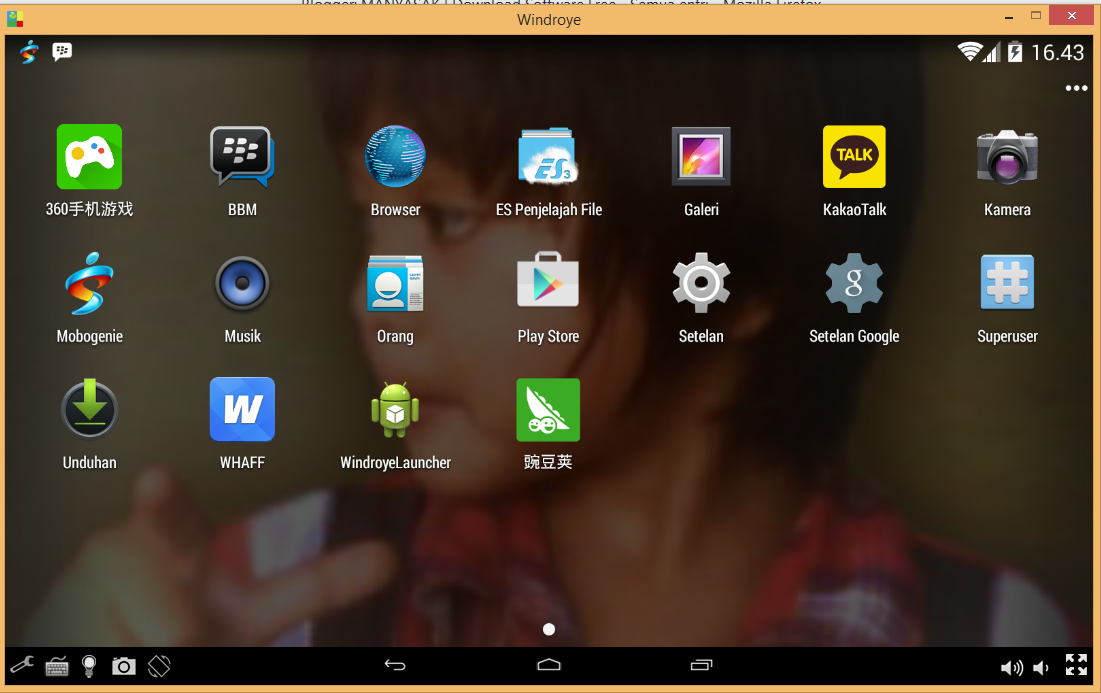Launch the BBM app
This screenshot has height=693, width=1101.
pos(242,157)
